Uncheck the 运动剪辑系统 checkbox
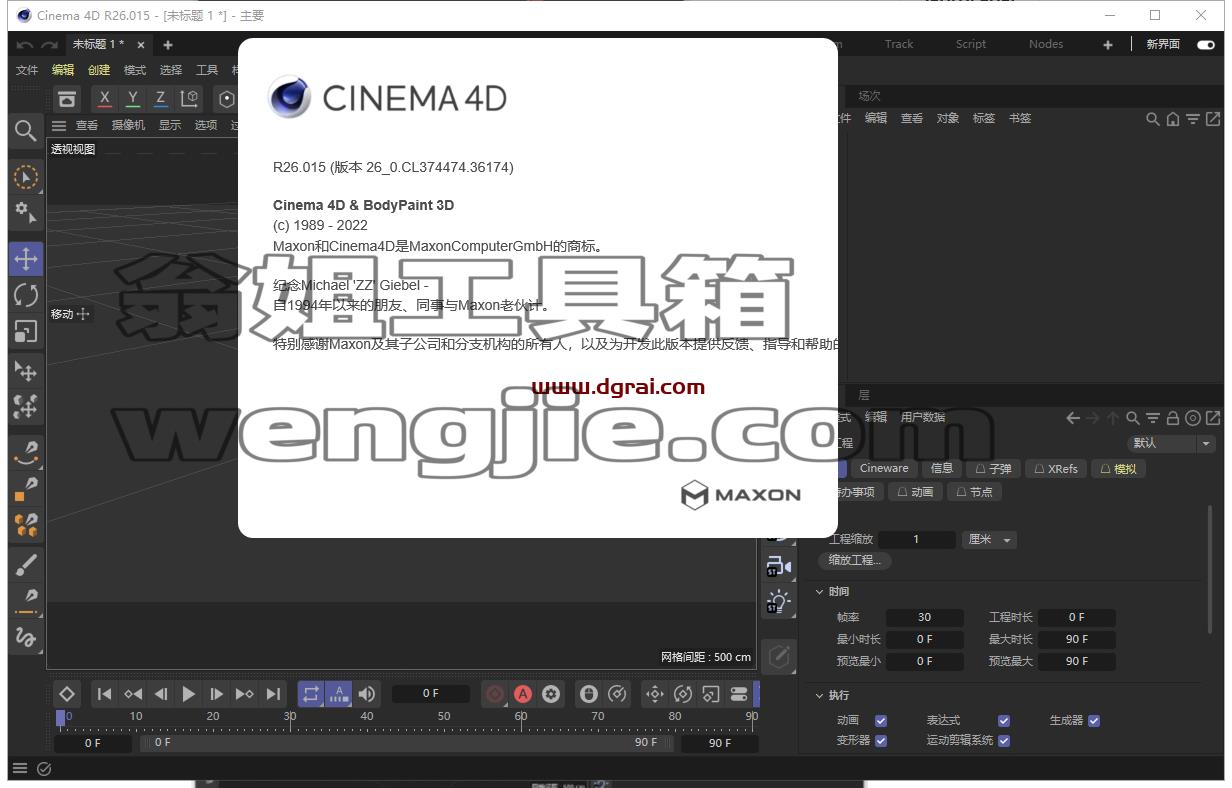Image resolution: width=1232 pixels, height=788 pixels. [1004, 741]
